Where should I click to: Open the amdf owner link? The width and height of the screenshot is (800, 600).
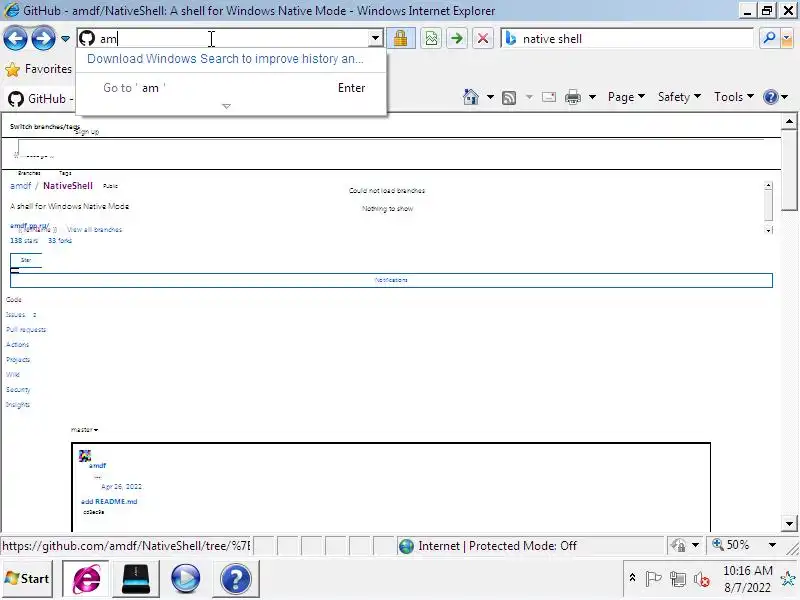[x=20, y=186]
